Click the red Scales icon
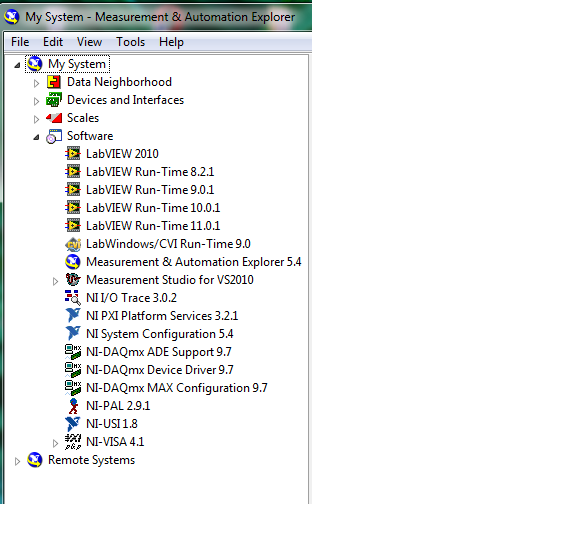Screen dimensions: 573x554 point(54,118)
